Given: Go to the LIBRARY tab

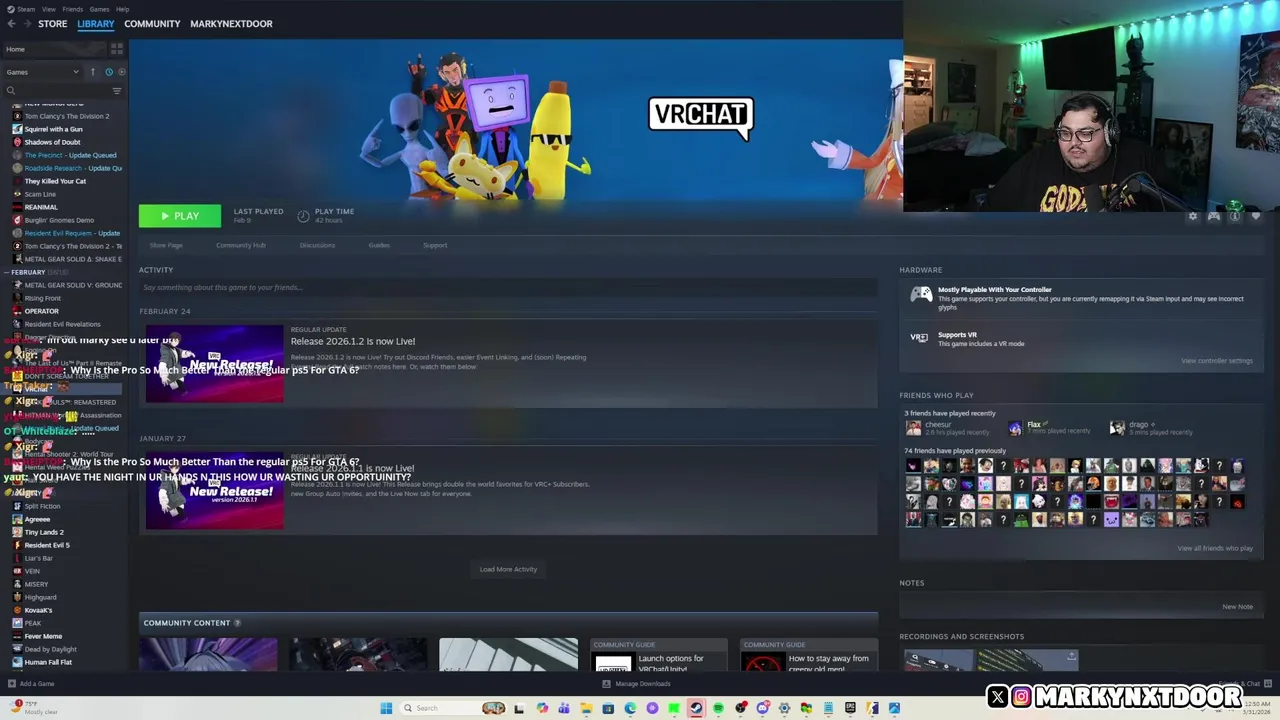Looking at the screenshot, I should (x=96, y=23).
